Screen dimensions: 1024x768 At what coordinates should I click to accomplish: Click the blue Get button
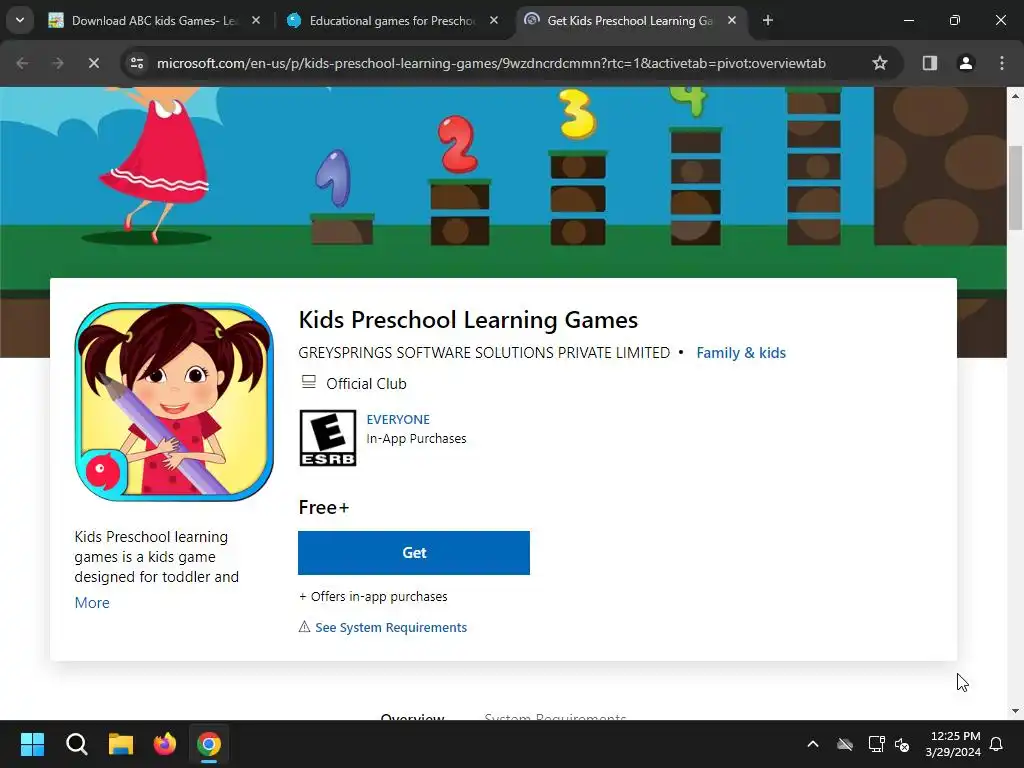(x=414, y=553)
